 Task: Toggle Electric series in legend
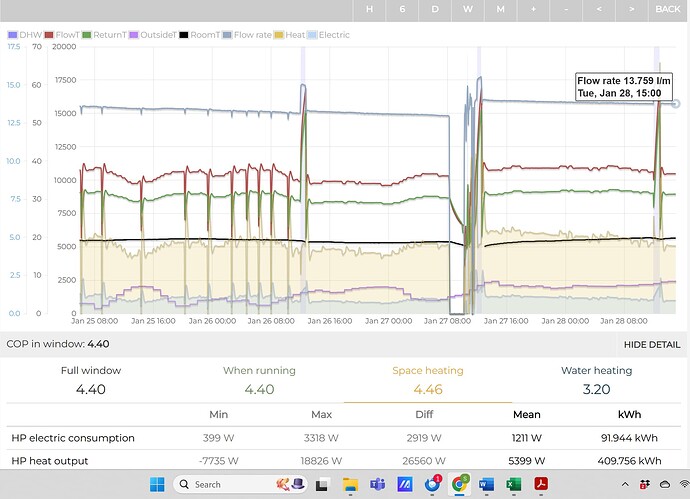click(x=328, y=35)
